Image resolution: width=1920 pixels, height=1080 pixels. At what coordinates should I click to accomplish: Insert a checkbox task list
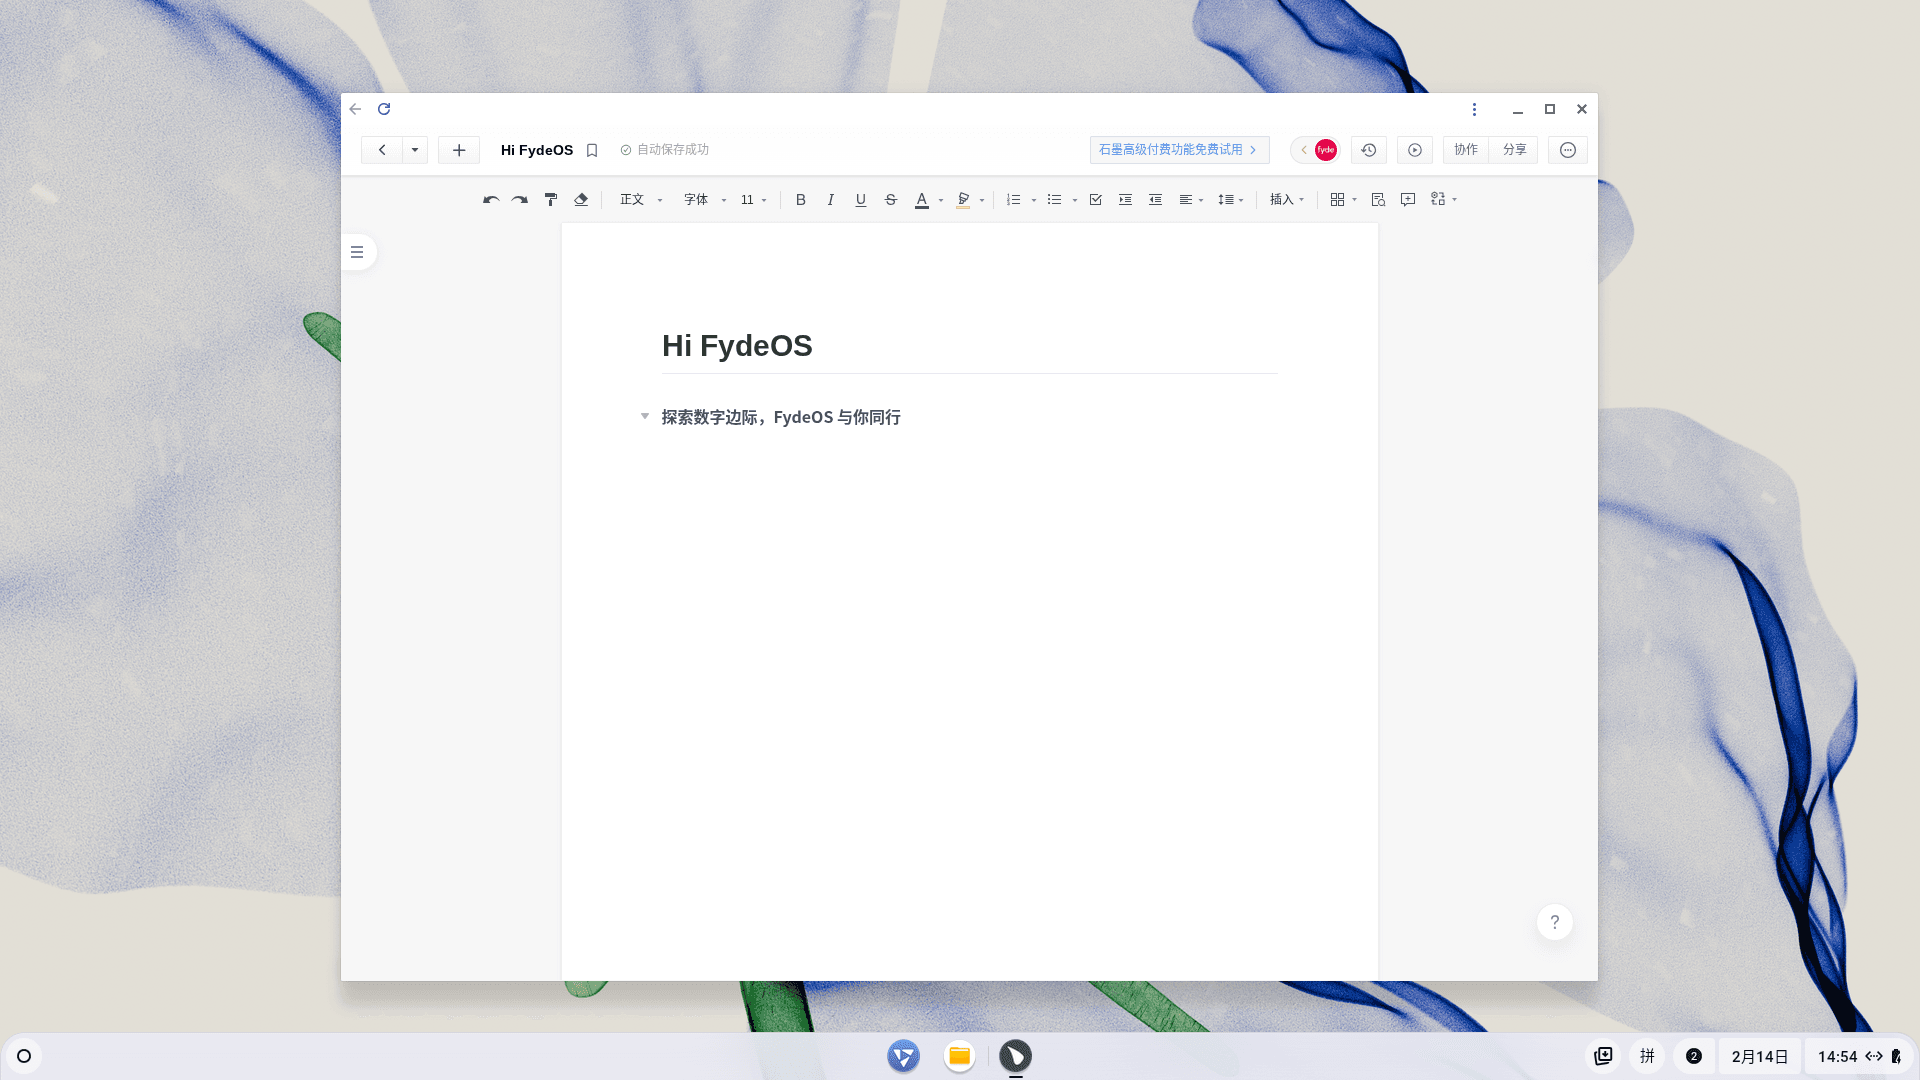click(x=1095, y=200)
